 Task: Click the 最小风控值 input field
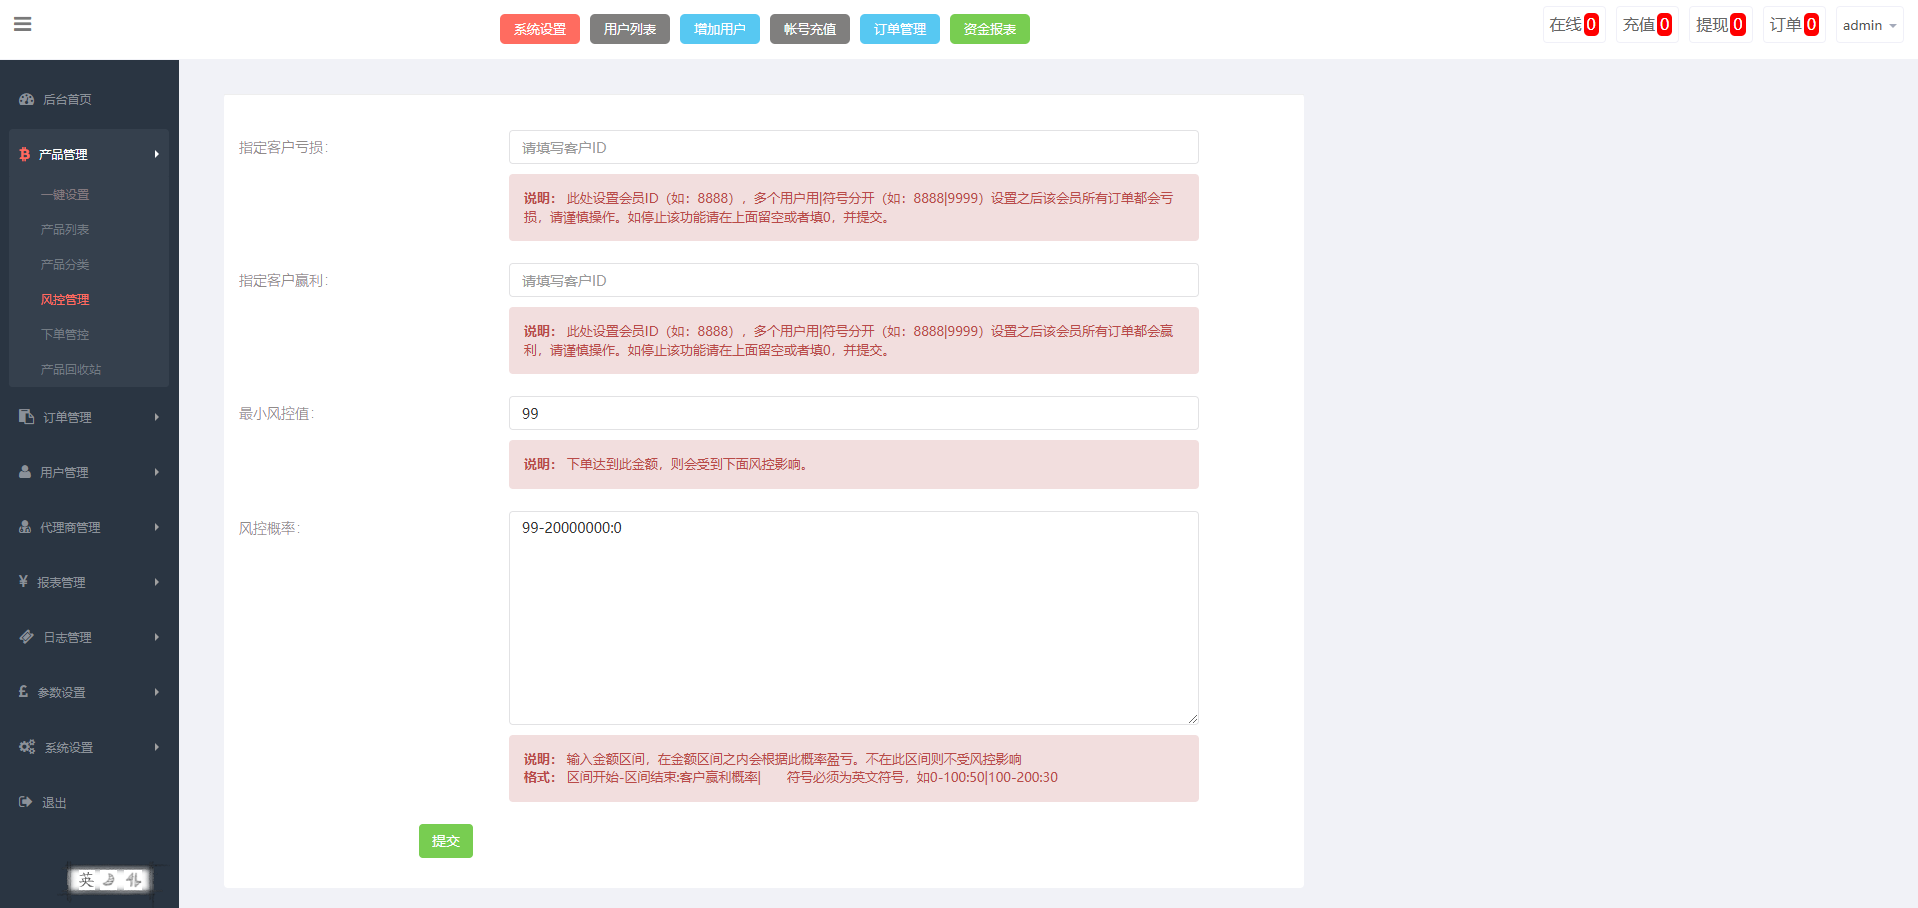[853, 413]
